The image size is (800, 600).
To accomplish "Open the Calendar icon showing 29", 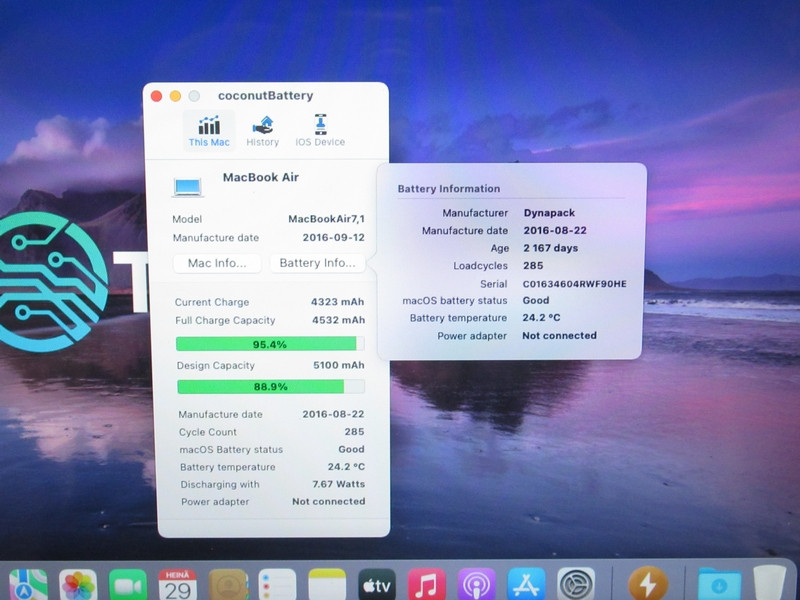I will coord(178,585).
